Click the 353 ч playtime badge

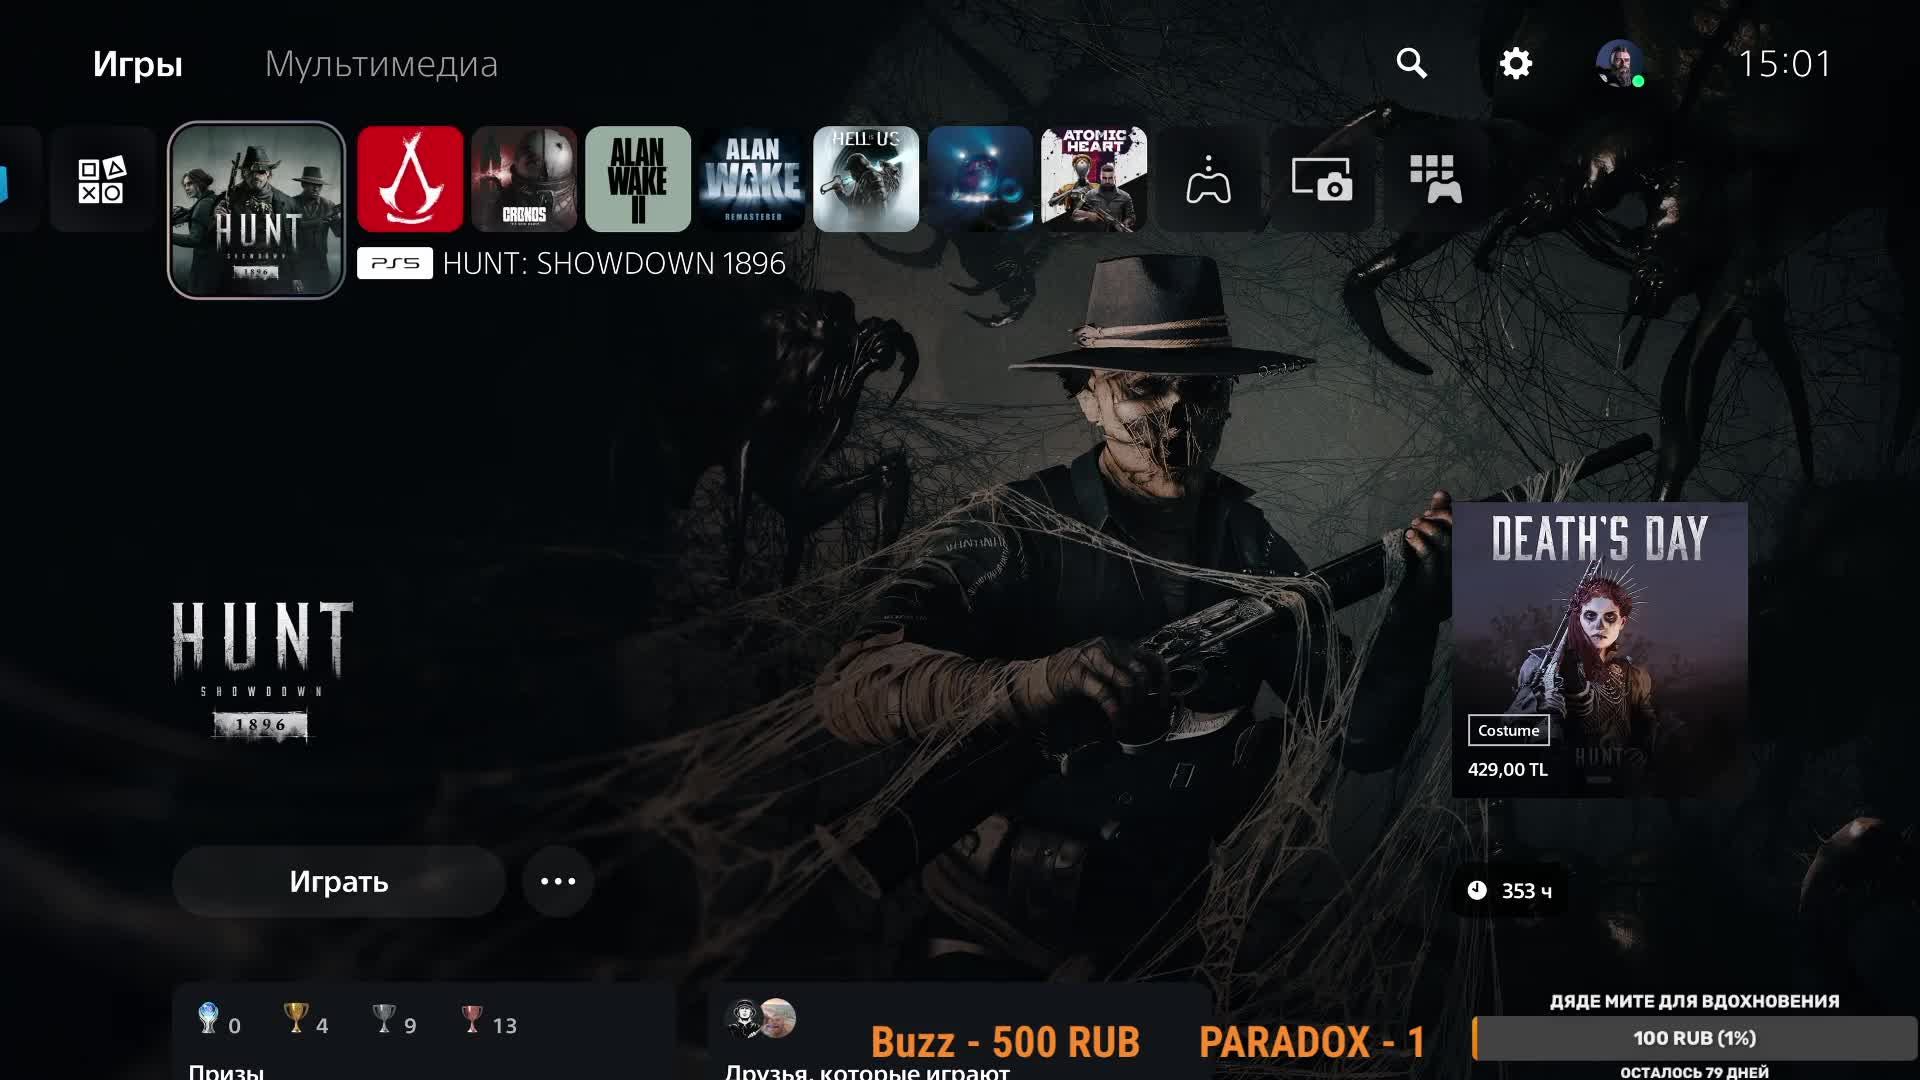(x=1510, y=890)
